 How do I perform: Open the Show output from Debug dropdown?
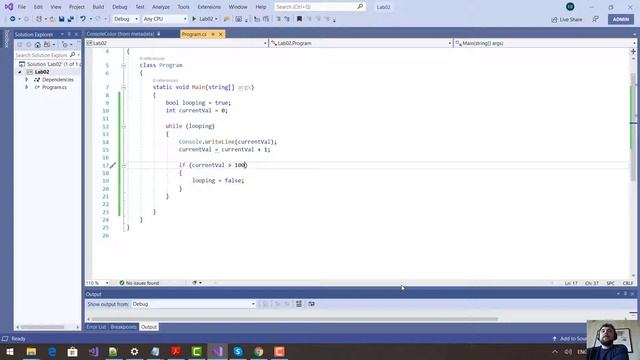(193, 304)
